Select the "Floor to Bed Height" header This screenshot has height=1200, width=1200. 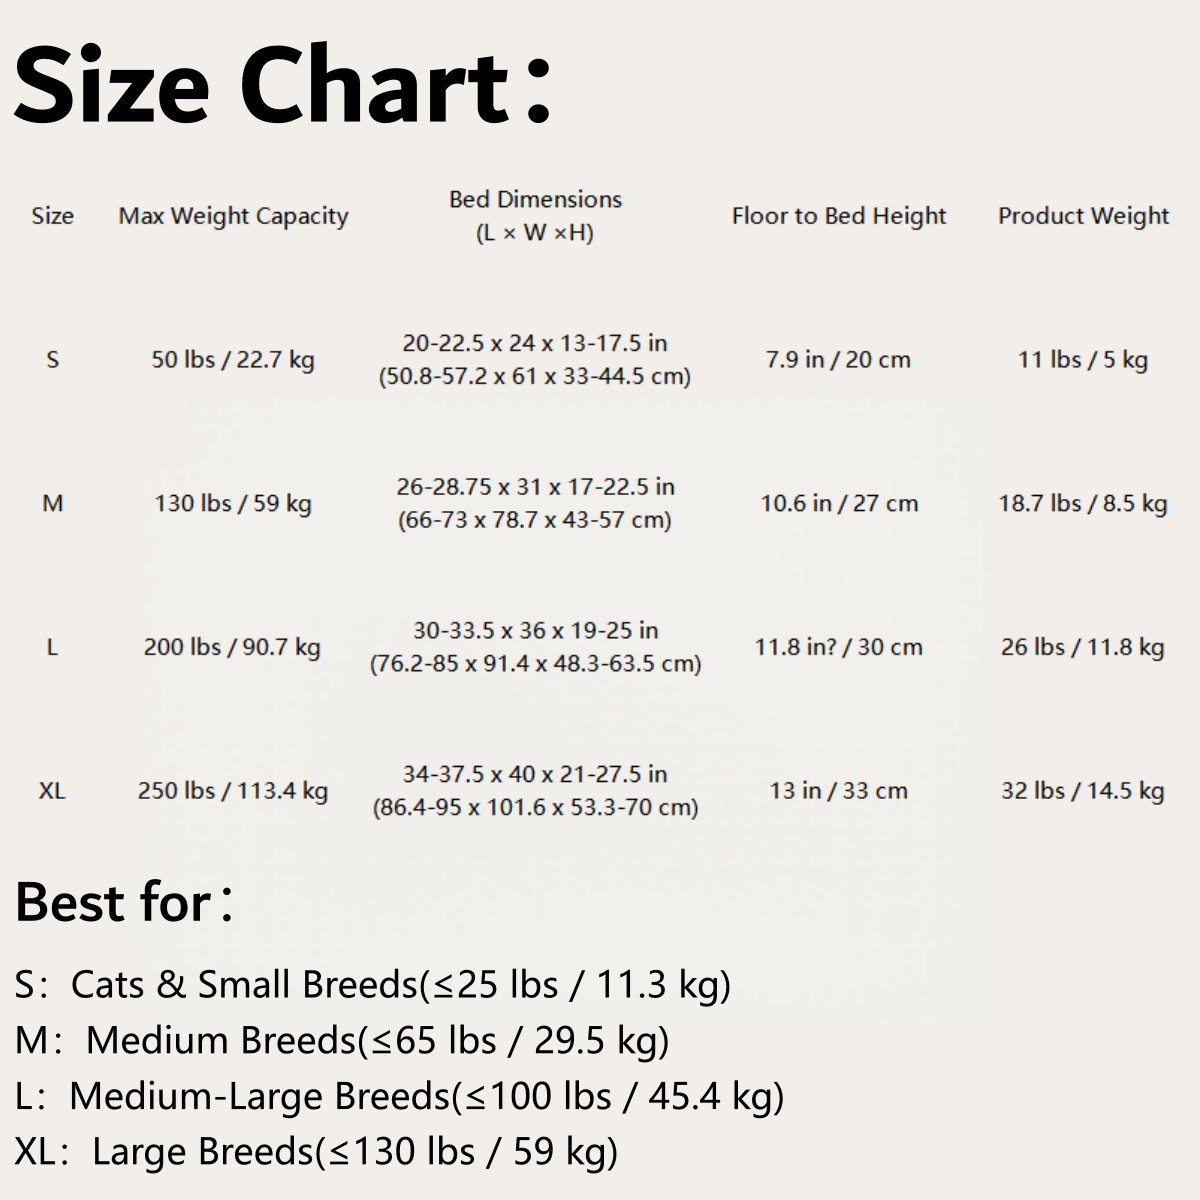(838, 216)
